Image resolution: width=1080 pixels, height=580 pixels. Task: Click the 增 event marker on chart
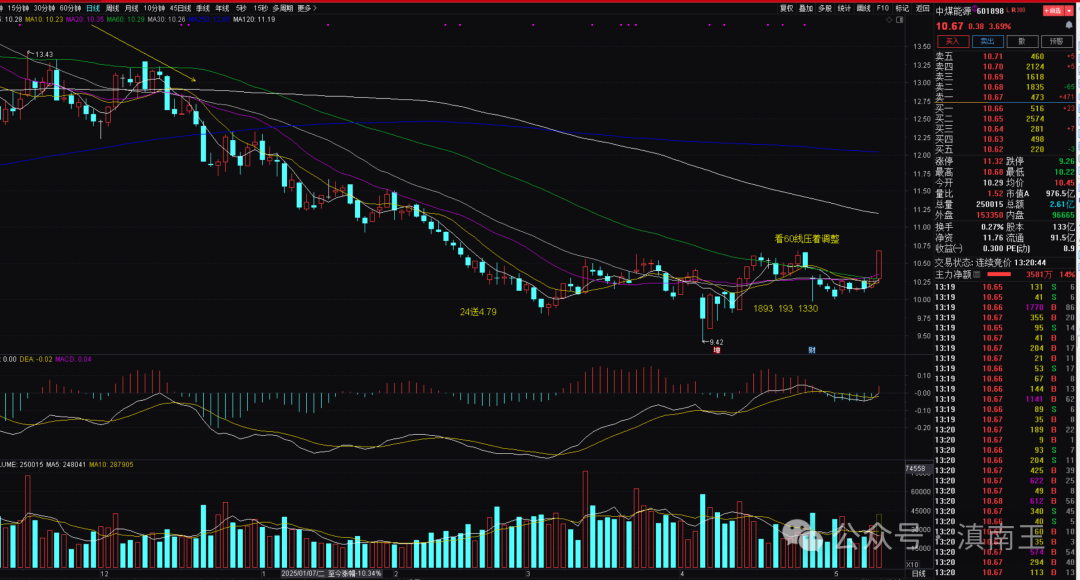point(716,350)
